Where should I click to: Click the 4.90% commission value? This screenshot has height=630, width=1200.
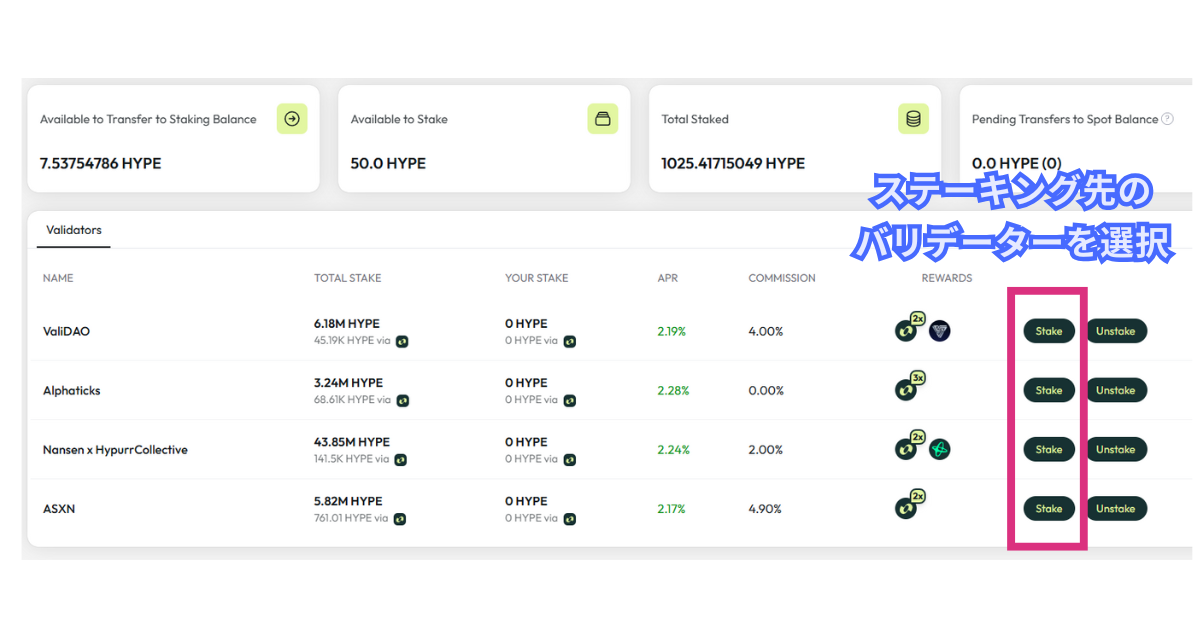[x=766, y=508]
